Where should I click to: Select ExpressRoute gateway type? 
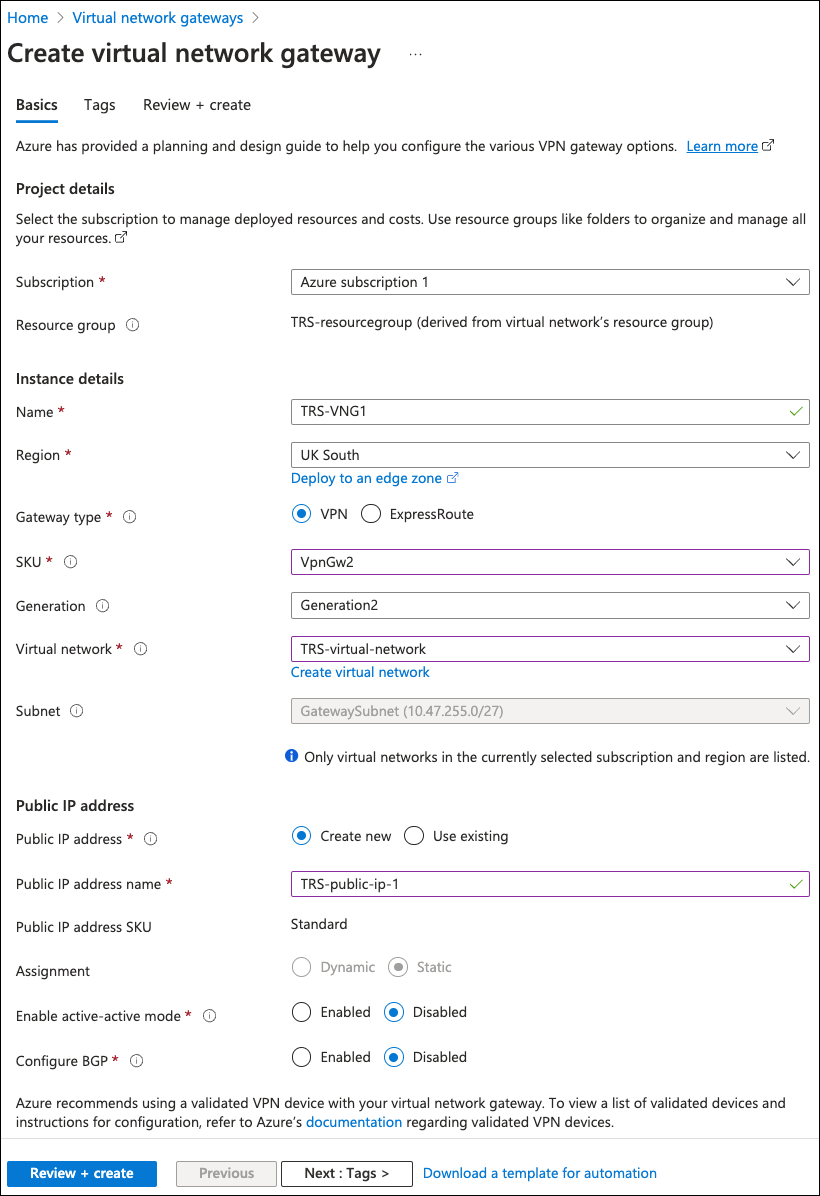tap(371, 514)
